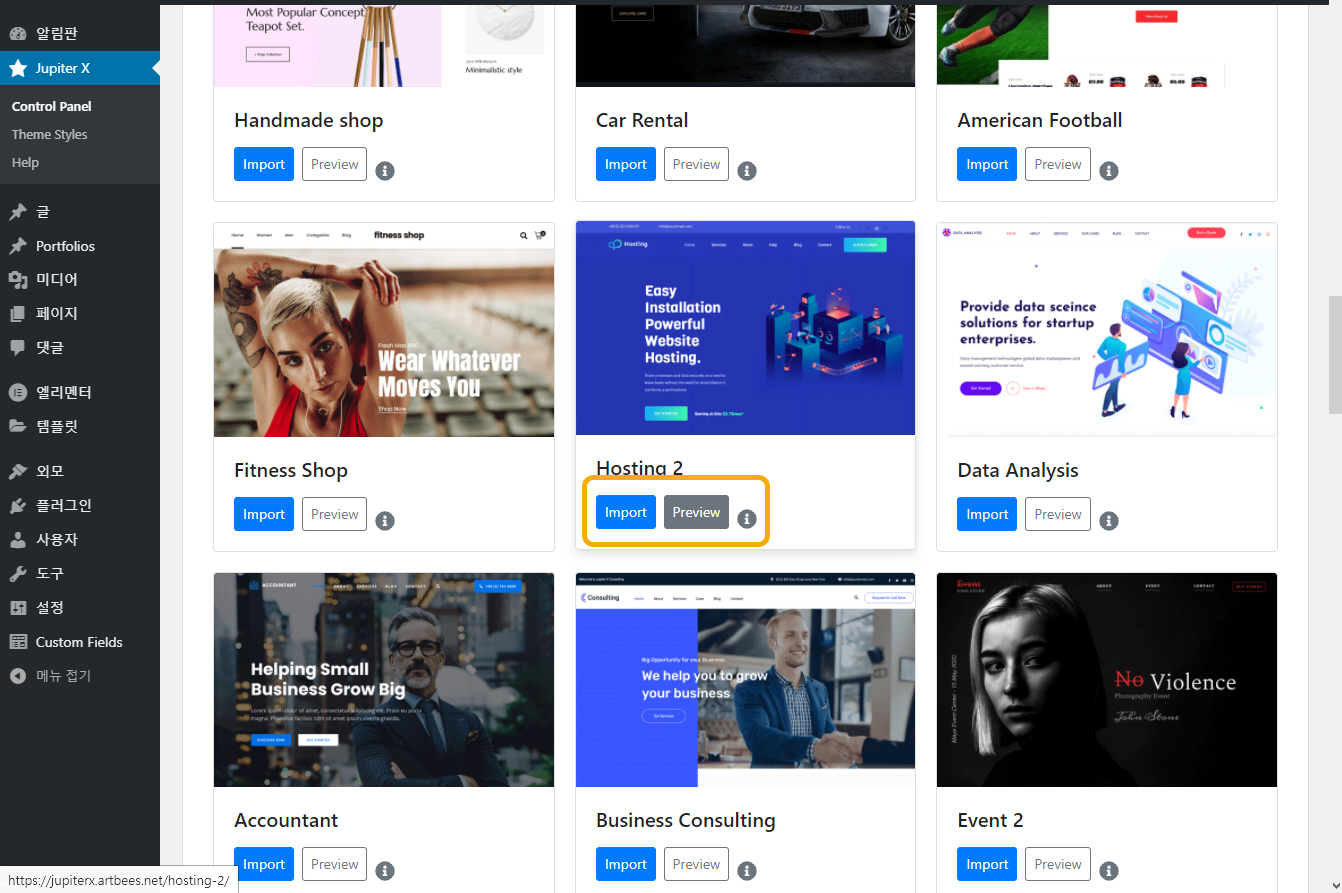Import the Data Analysis template
Screen dimensions: 1342x893
coord(987,514)
